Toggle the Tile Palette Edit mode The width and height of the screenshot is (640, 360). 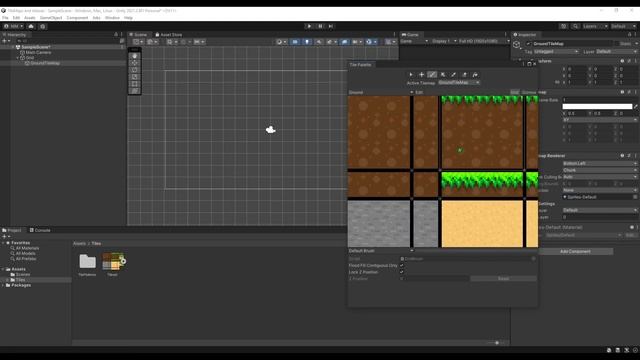(x=419, y=92)
